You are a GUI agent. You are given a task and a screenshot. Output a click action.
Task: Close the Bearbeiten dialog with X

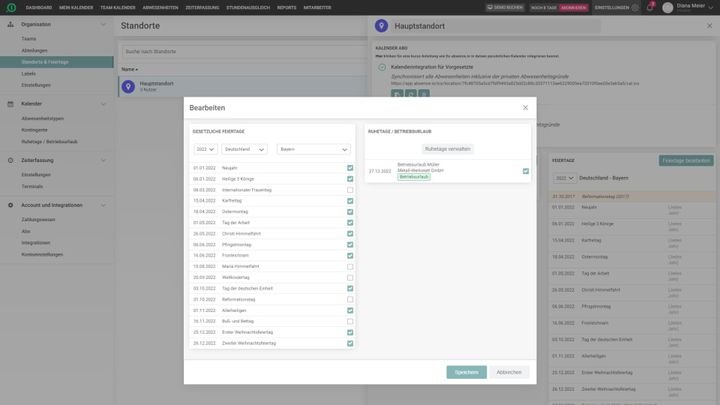click(x=525, y=107)
